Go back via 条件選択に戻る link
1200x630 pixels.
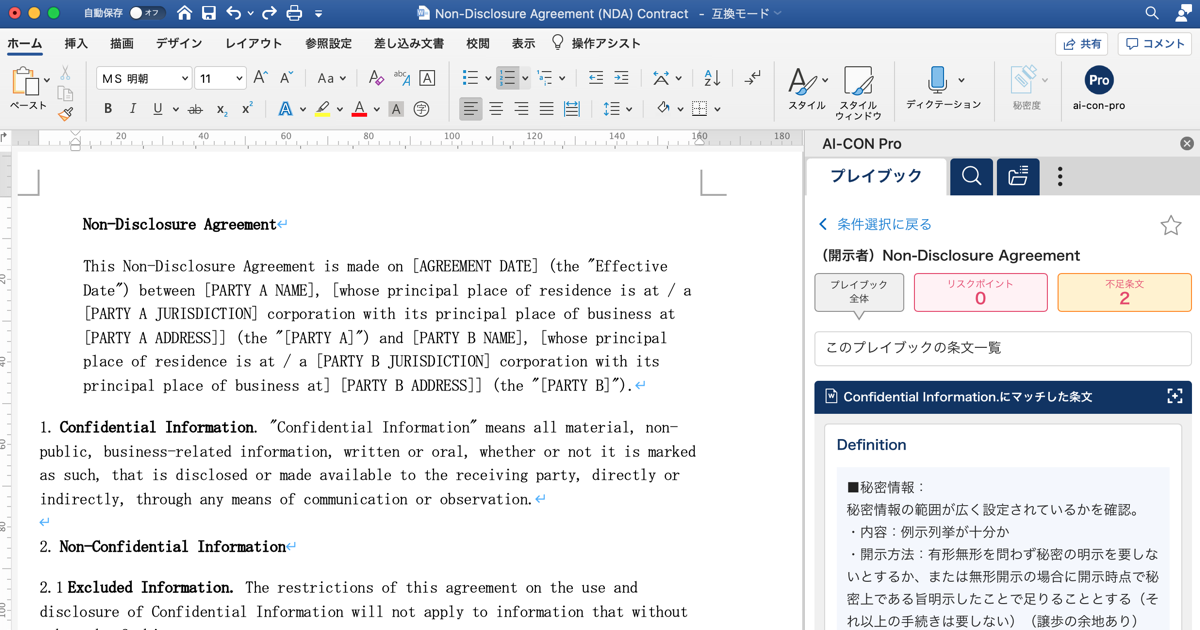875,225
